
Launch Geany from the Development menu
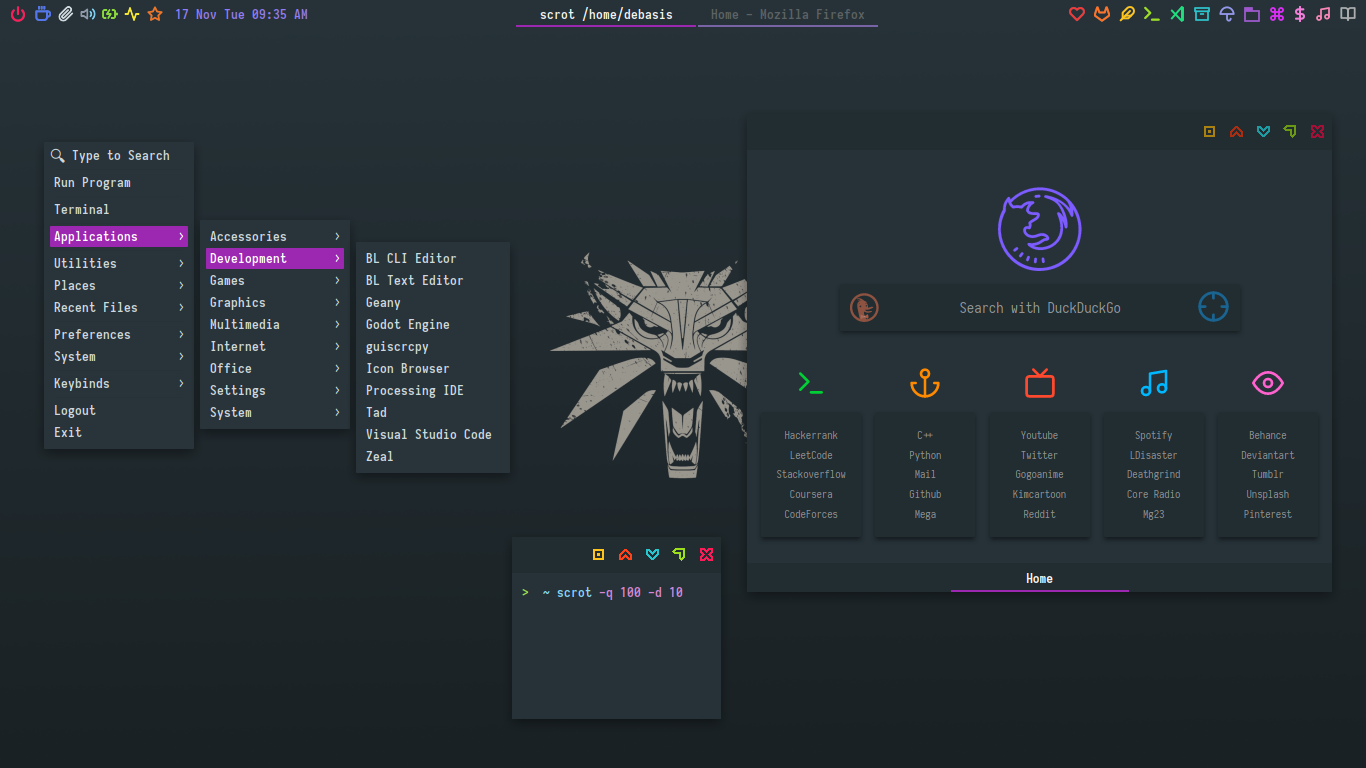tap(433, 302)
